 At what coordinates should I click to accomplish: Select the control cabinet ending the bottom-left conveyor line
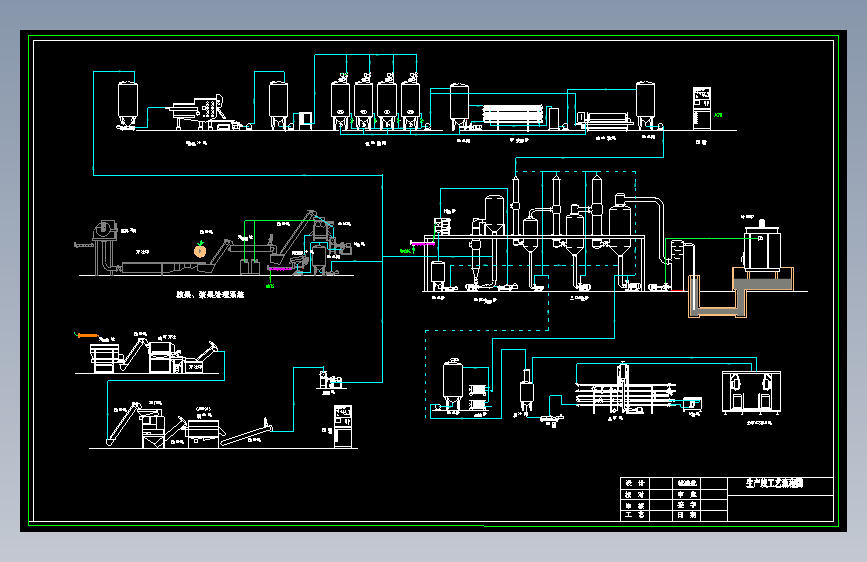[343, 426]
